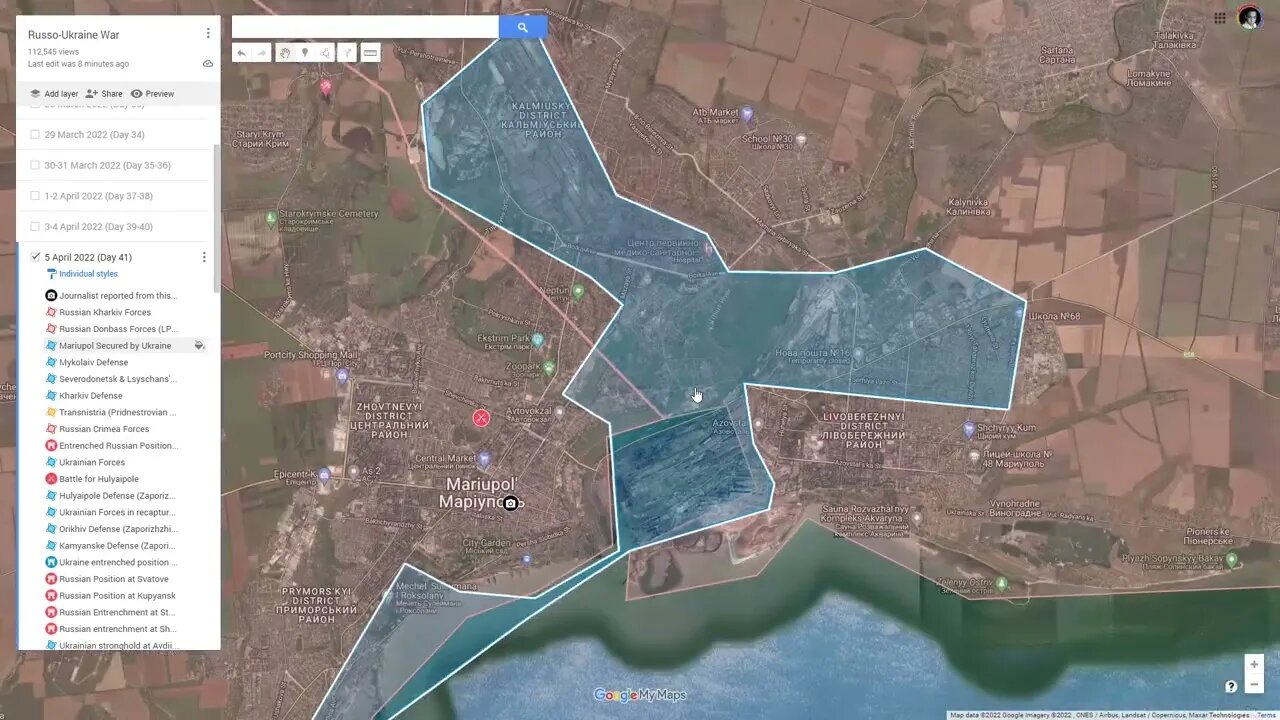The height and width of the screenshot is (720, 1280).
Task: Click the pink marker near Staryi Krym
Action: pyautogui.click(x=325, y=87)
